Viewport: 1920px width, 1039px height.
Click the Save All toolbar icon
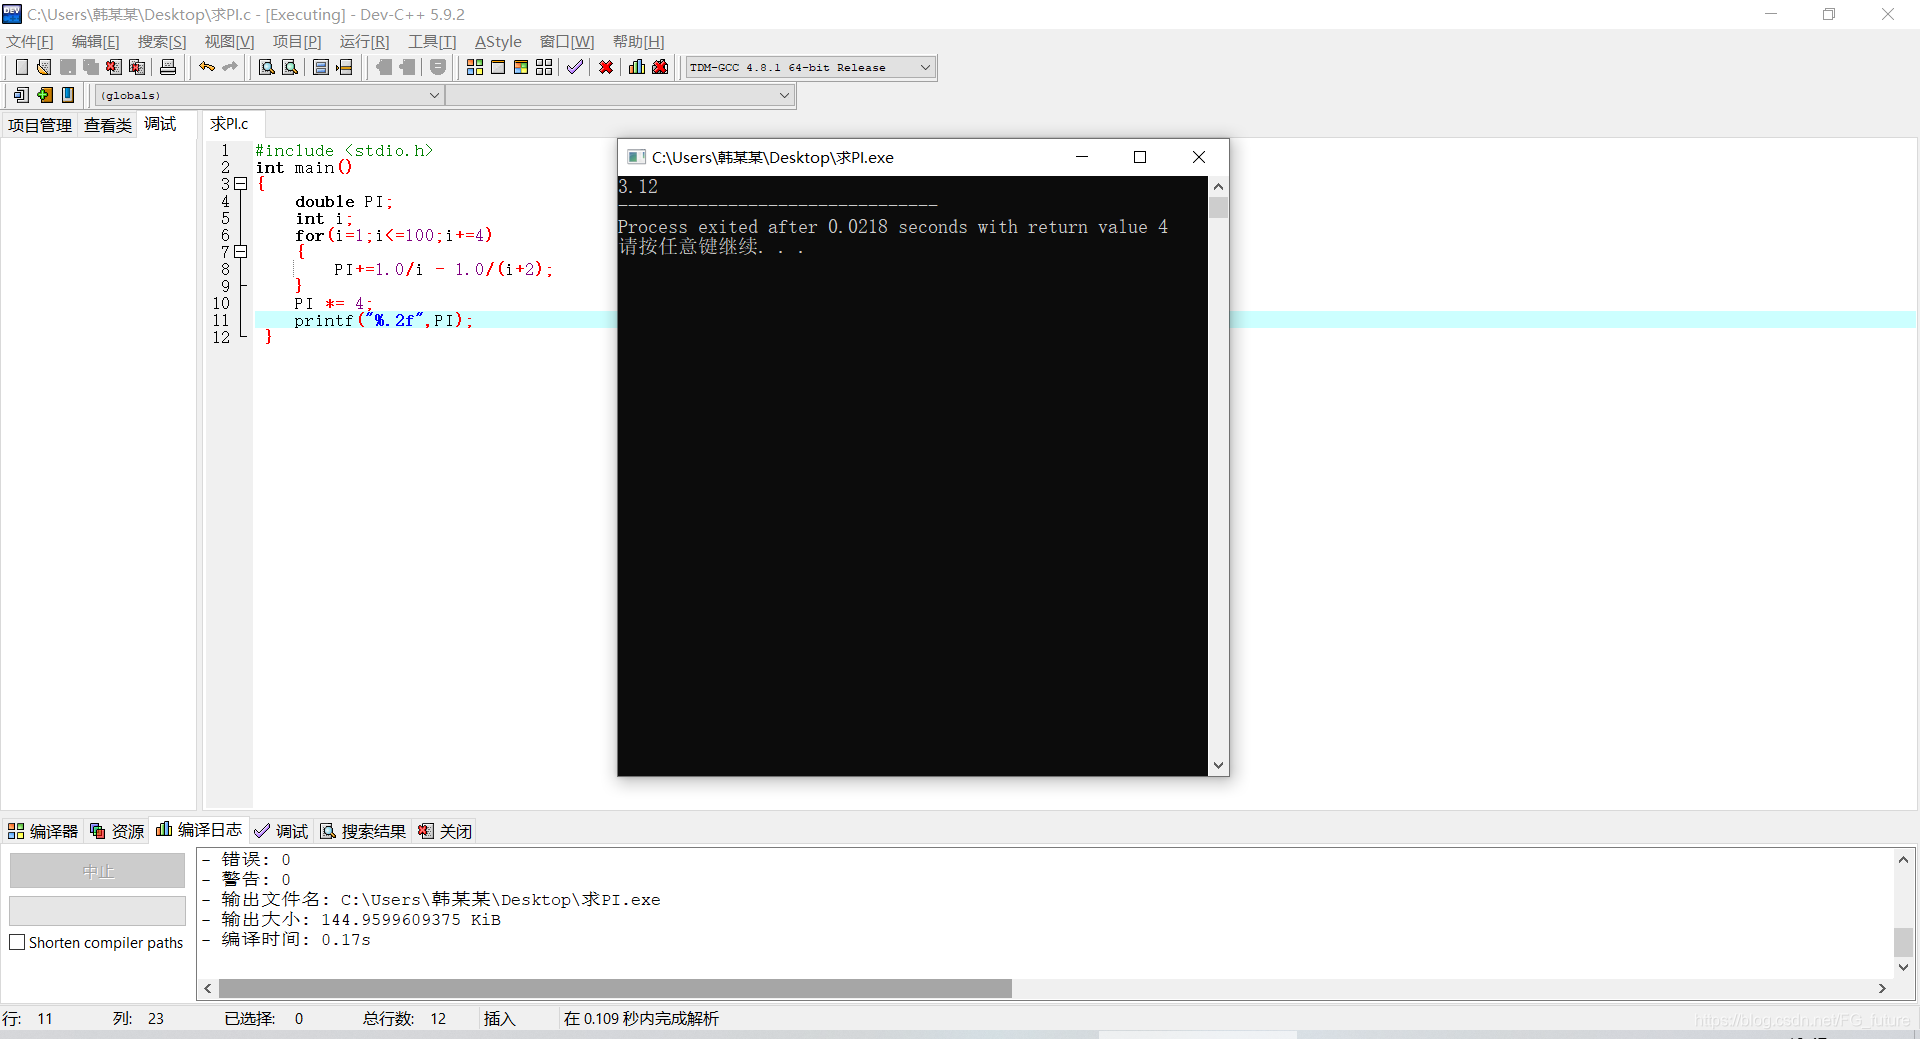(x=90, y=67)
